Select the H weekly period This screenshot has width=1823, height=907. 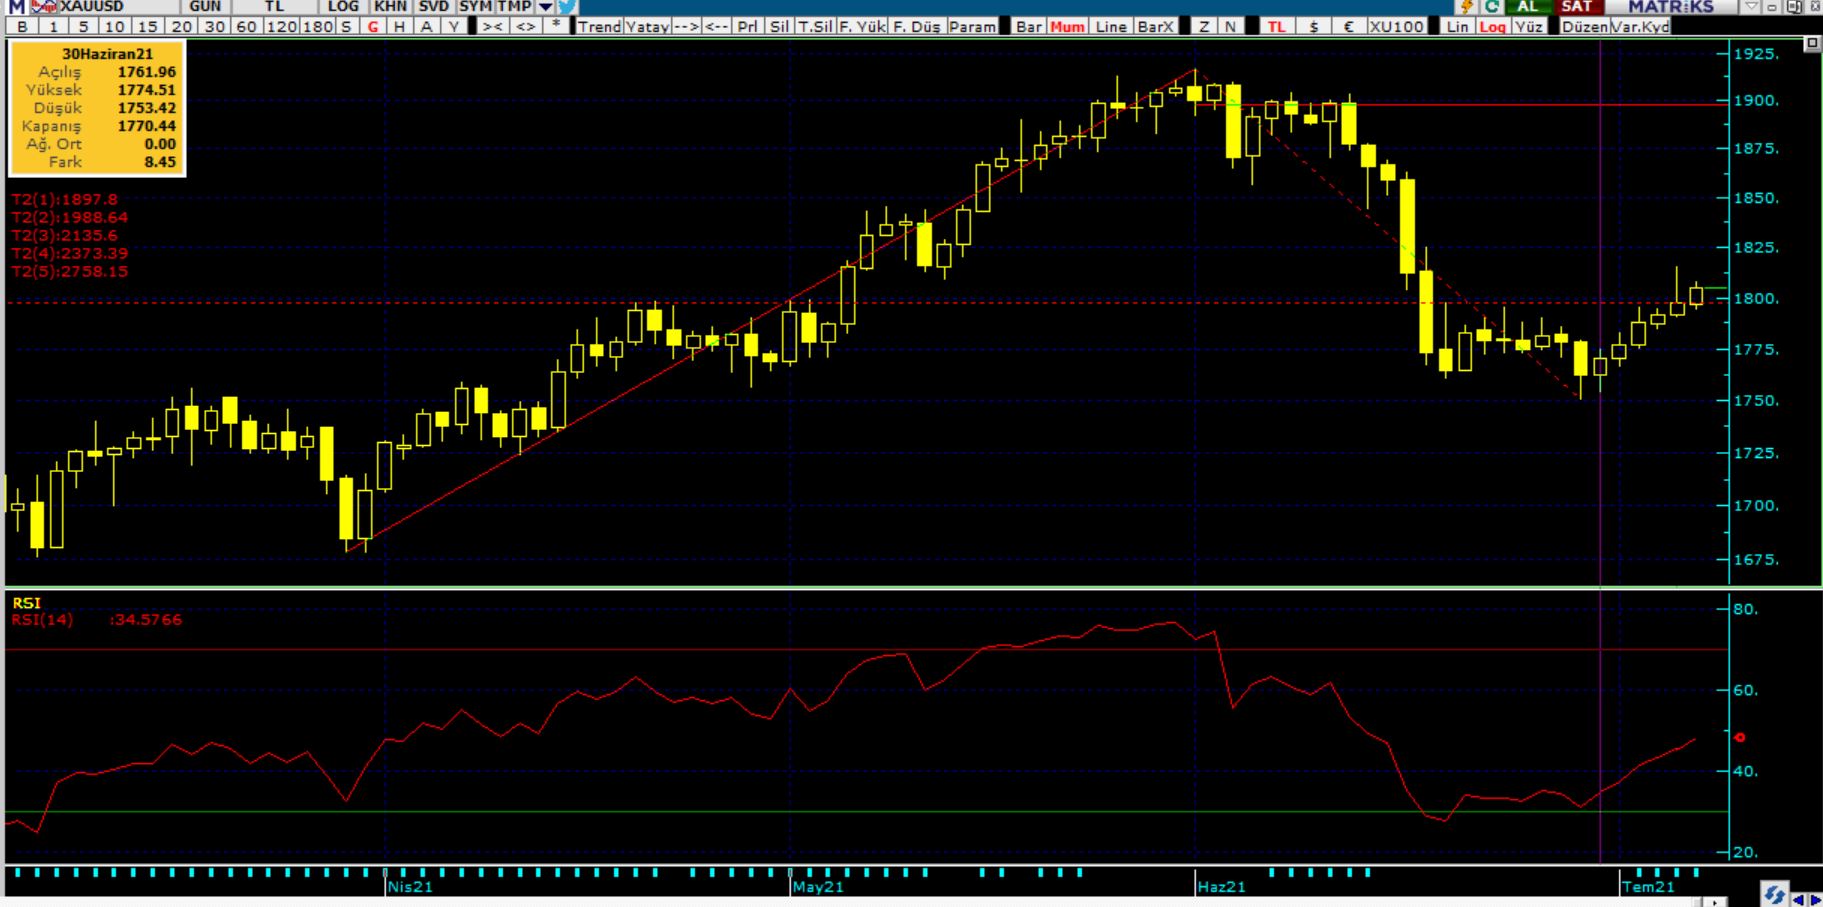[x=400, y=27]
